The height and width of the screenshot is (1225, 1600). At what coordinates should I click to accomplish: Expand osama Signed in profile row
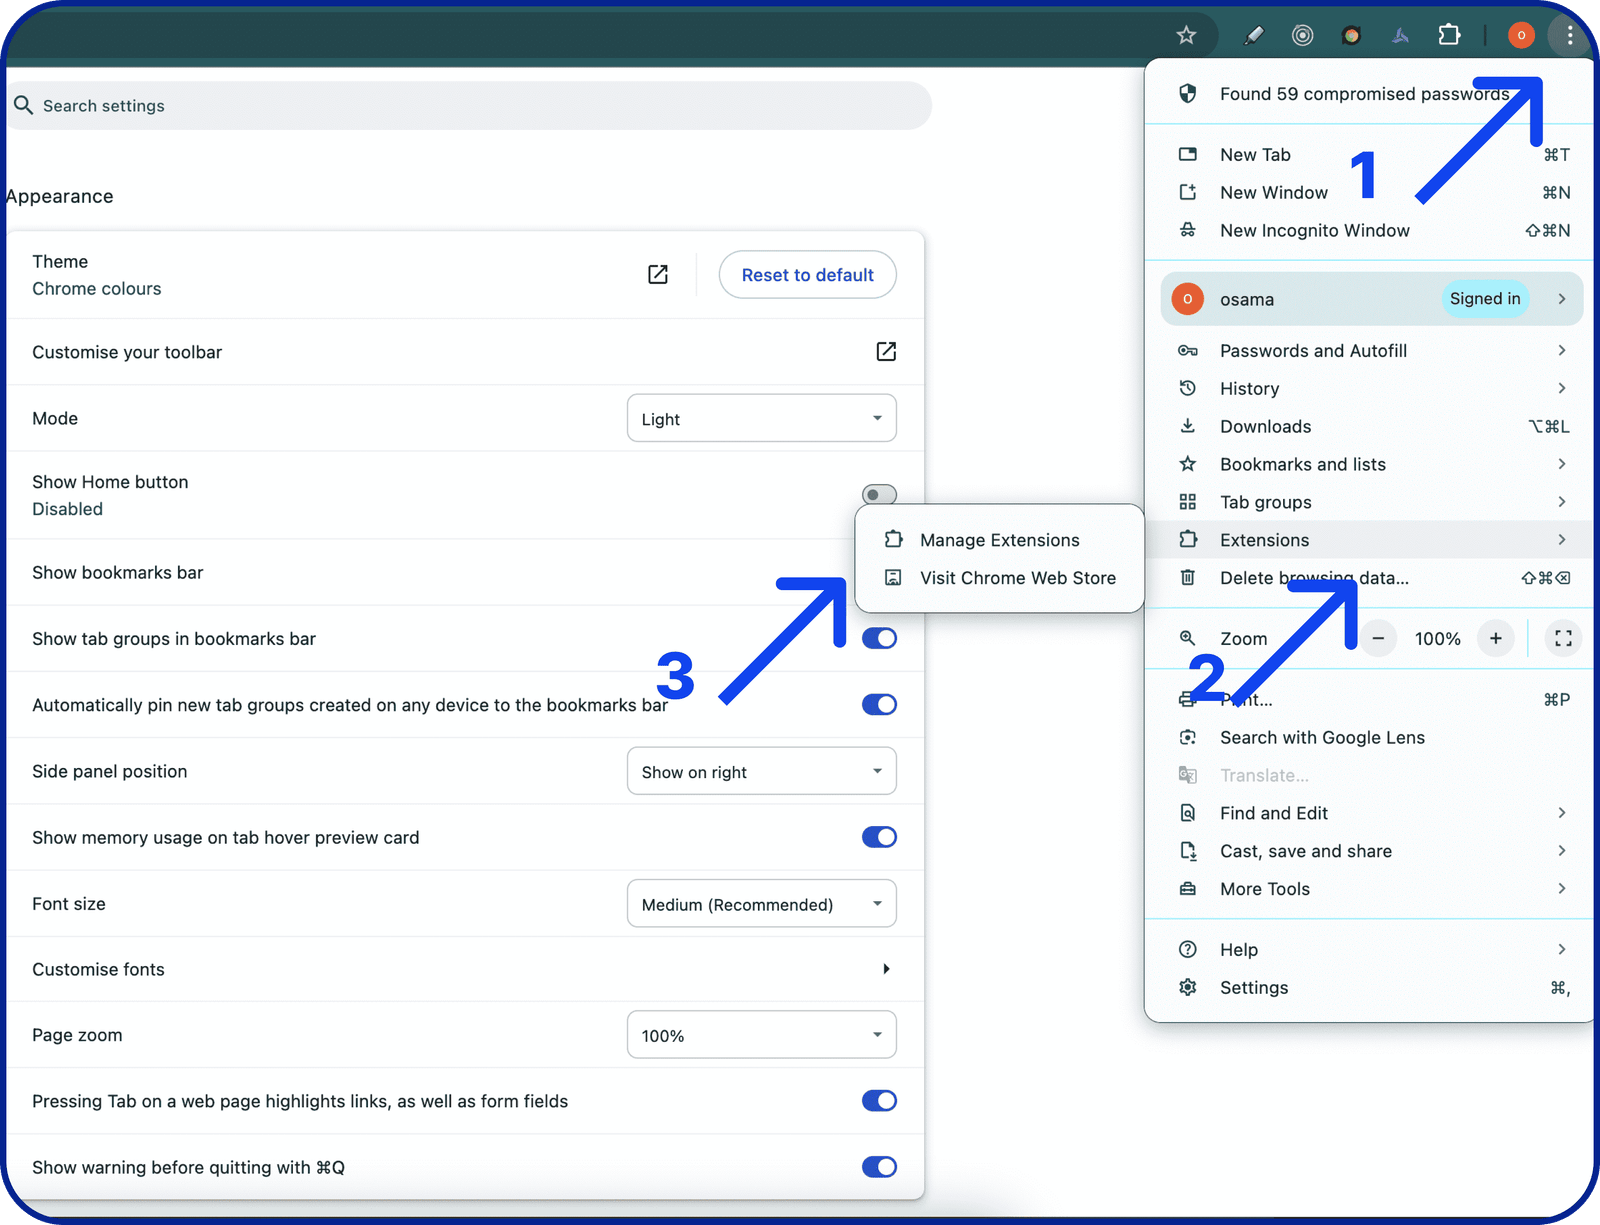point(1371,299)
